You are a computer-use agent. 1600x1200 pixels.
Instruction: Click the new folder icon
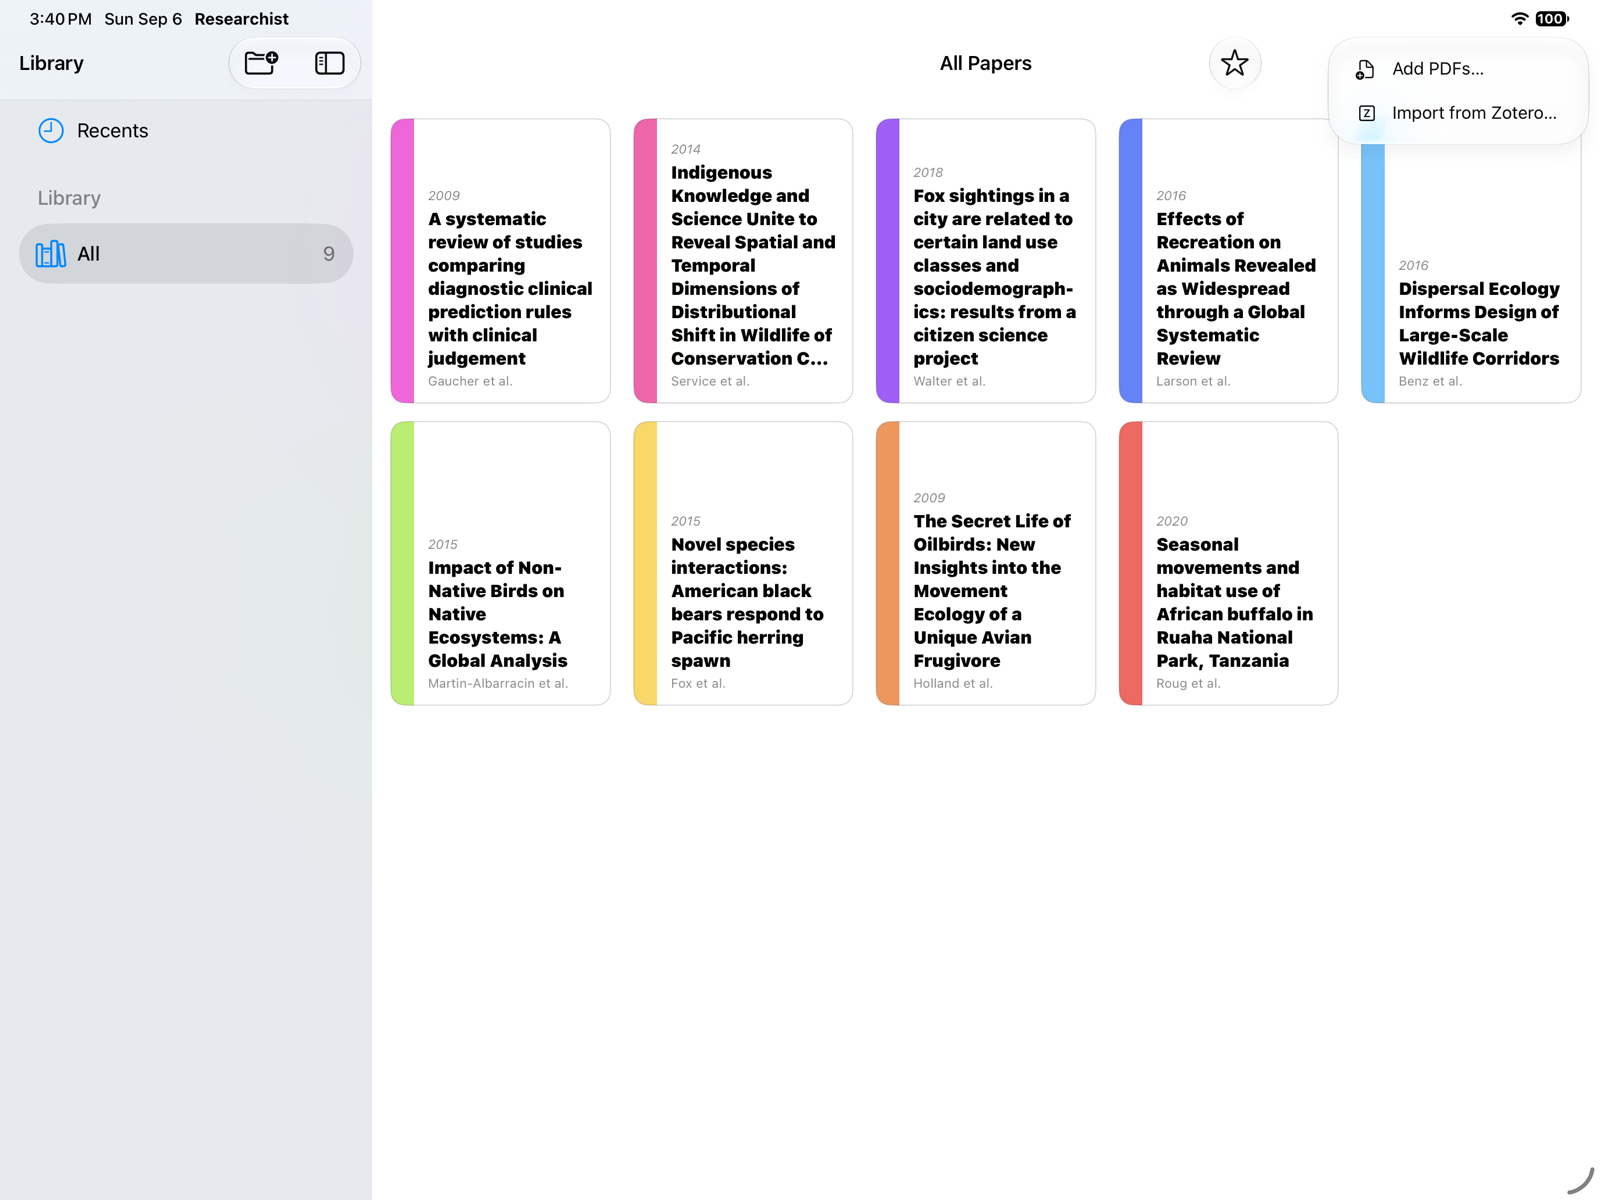(262, 63)
